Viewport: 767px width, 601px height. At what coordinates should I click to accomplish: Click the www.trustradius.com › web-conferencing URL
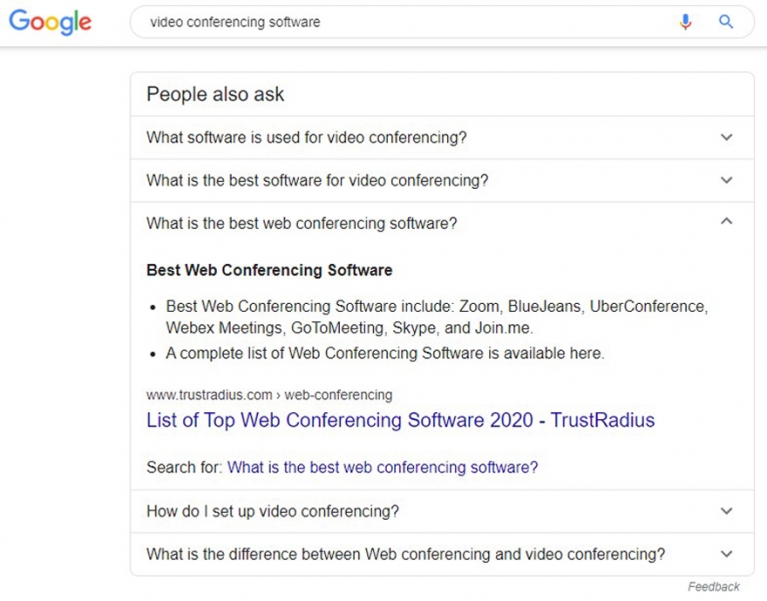click(269, 395)
